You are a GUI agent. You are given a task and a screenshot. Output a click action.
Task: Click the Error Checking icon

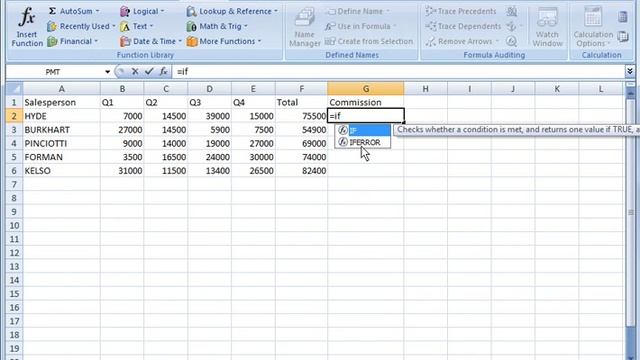tap(511, 26)
